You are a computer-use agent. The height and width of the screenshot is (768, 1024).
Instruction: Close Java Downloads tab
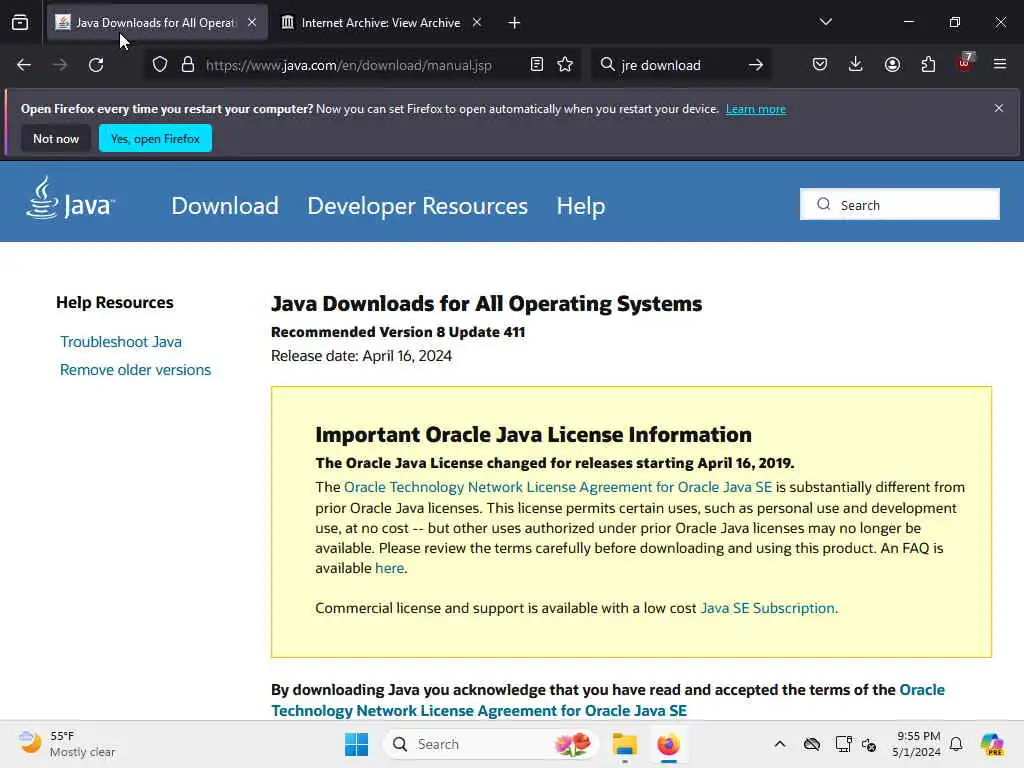(x=252, y=22)
